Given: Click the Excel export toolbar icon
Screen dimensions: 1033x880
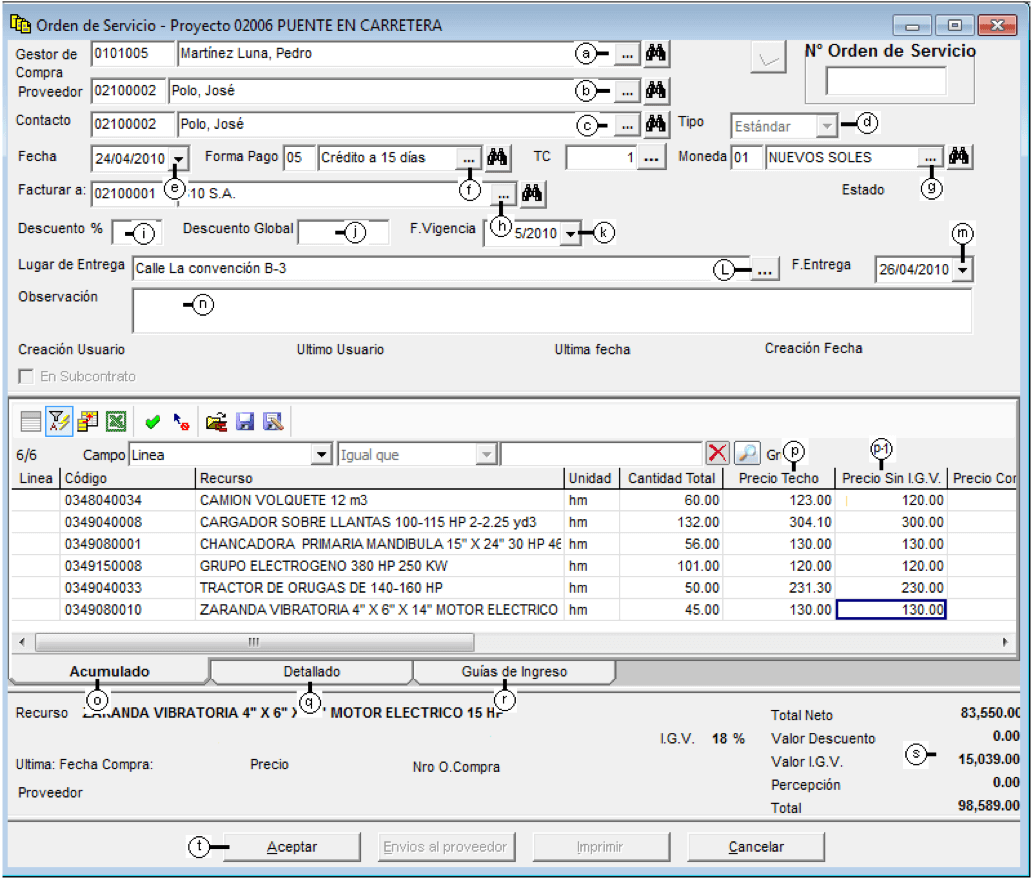Looking at the screenshot, I should pos(116,422).
